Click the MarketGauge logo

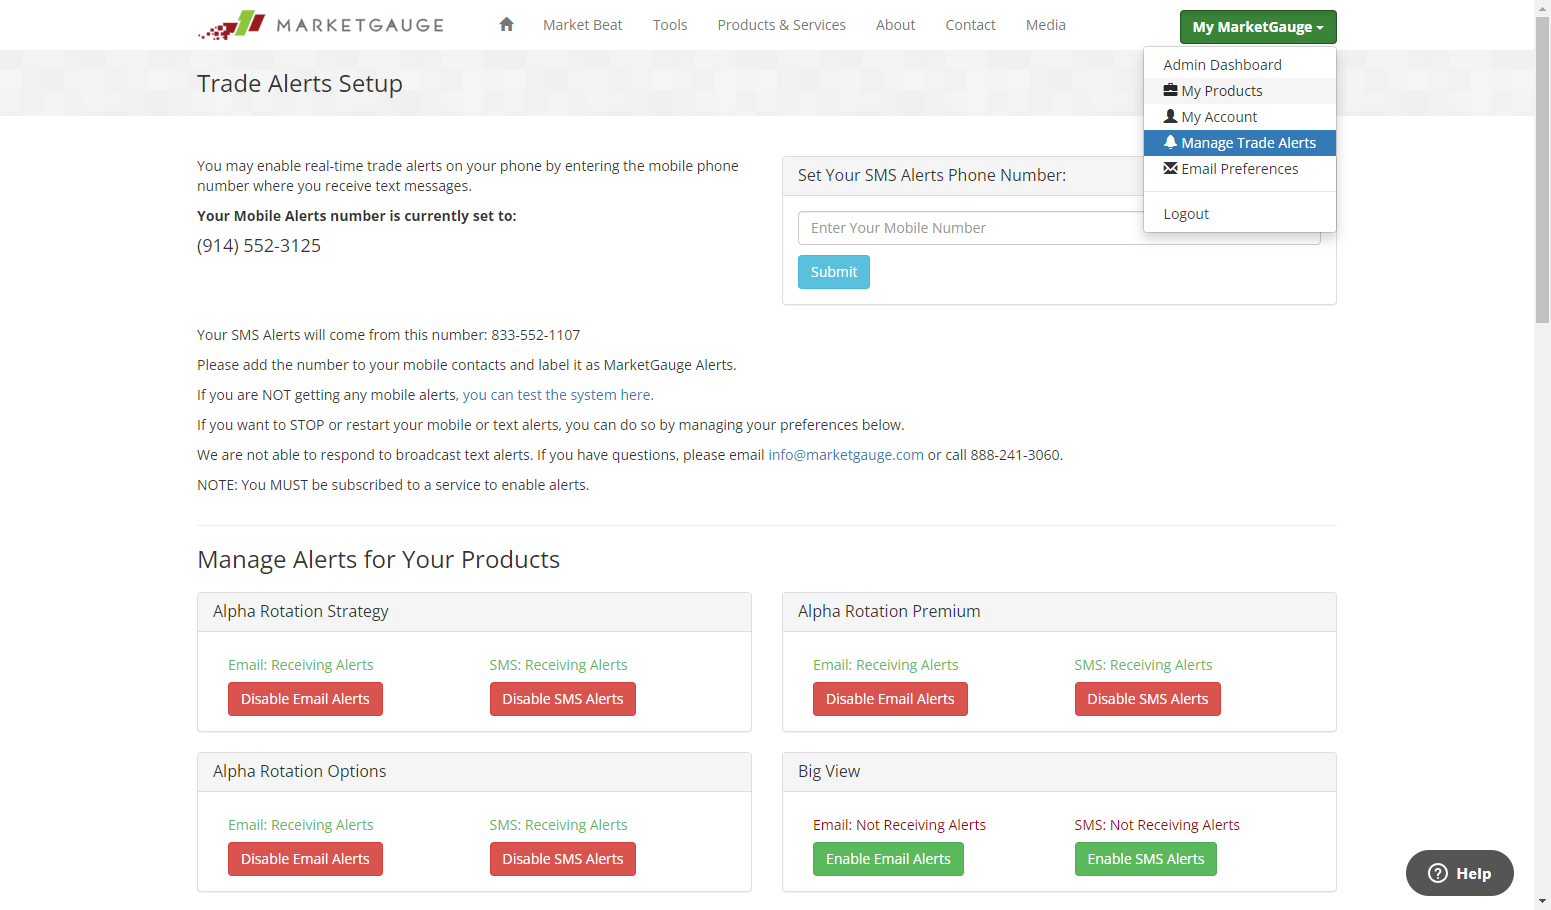coord(320,25)
